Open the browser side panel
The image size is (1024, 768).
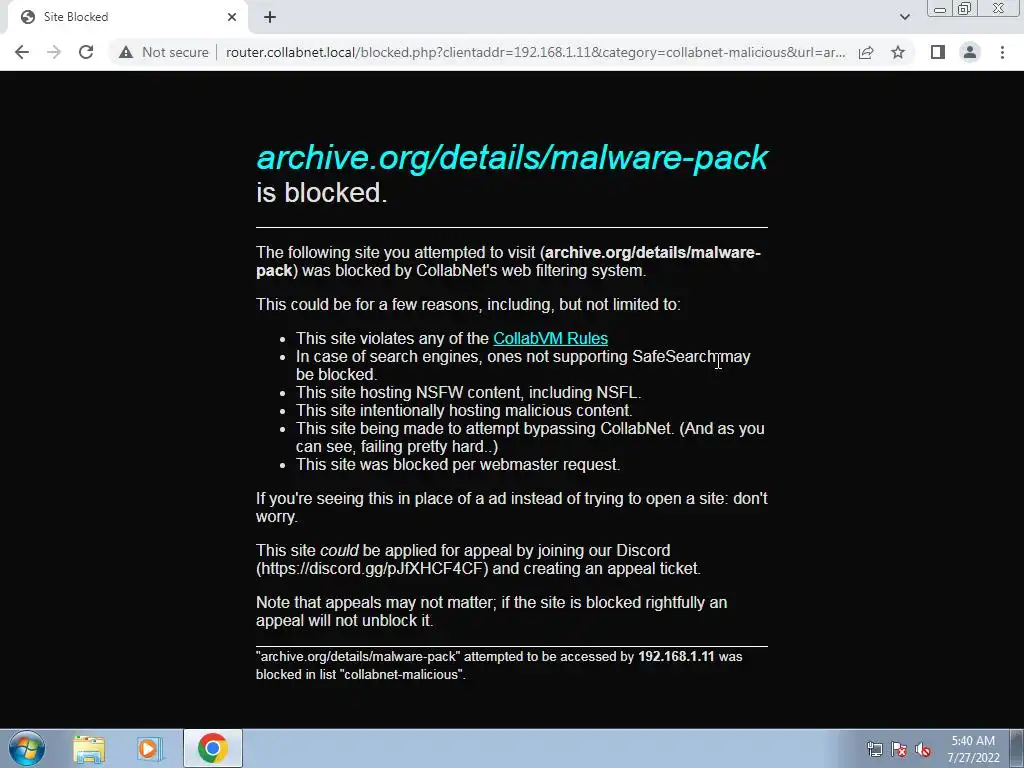pyautogui.click(x=938, y=52)
